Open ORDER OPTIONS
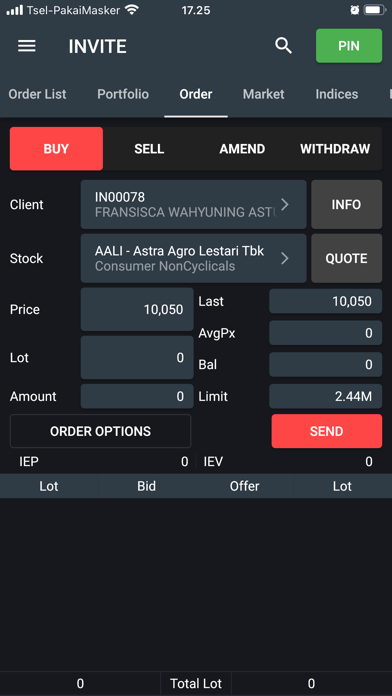Screen dimensions: 392x696 tap(100, 431)
